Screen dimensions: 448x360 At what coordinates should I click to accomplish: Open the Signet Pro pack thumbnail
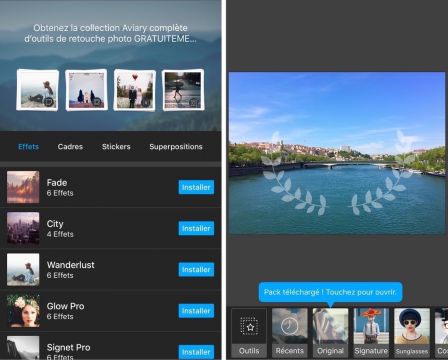pyautogui.click(x=23, y=348)
